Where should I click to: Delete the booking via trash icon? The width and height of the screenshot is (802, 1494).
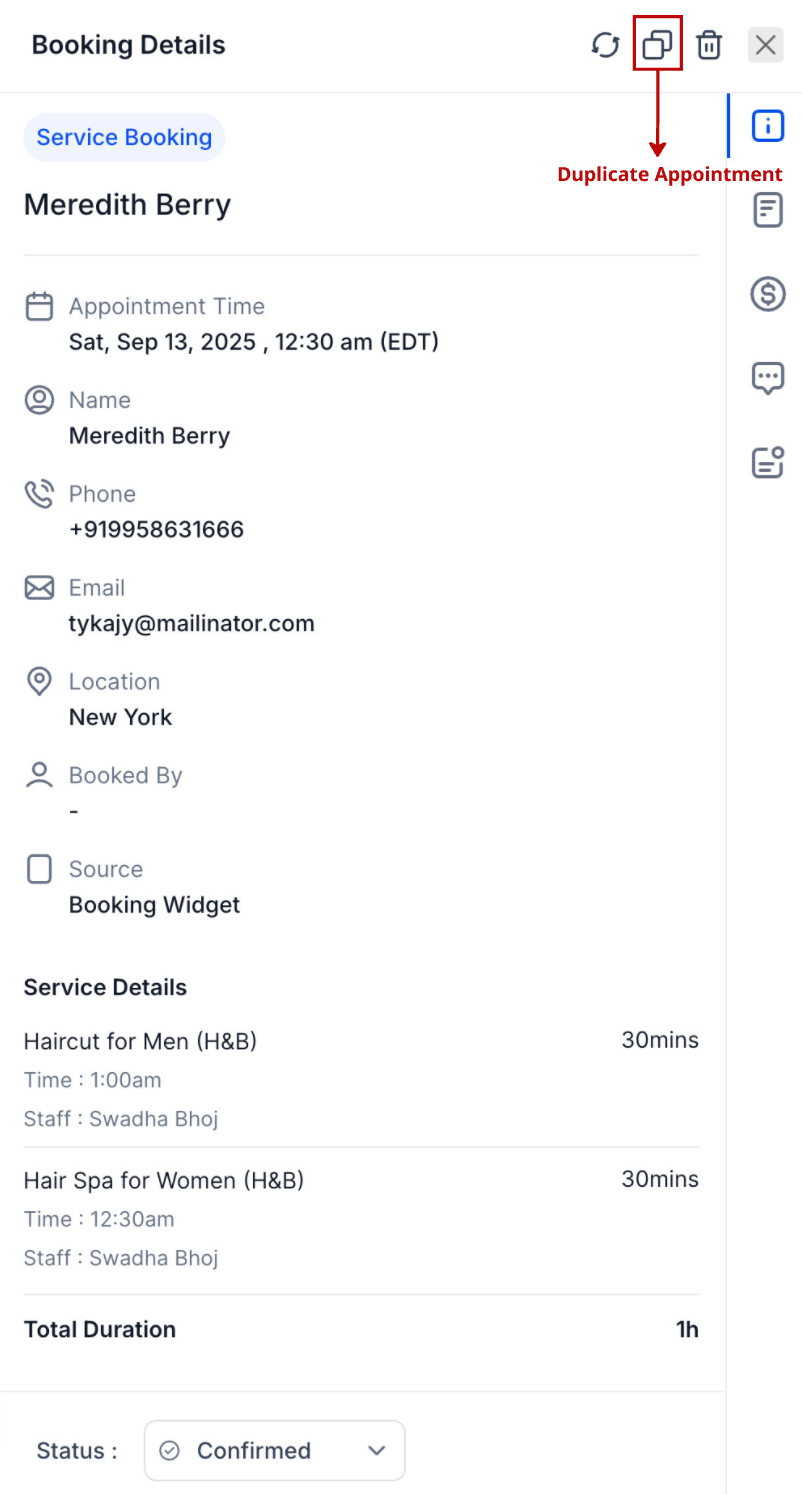(709, 45)
